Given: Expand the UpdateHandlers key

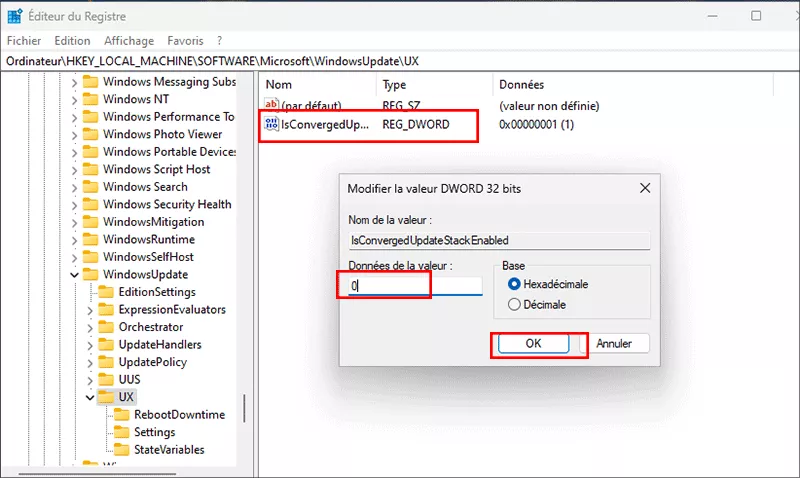Looking at the screenshot, I should coord(90,345).
